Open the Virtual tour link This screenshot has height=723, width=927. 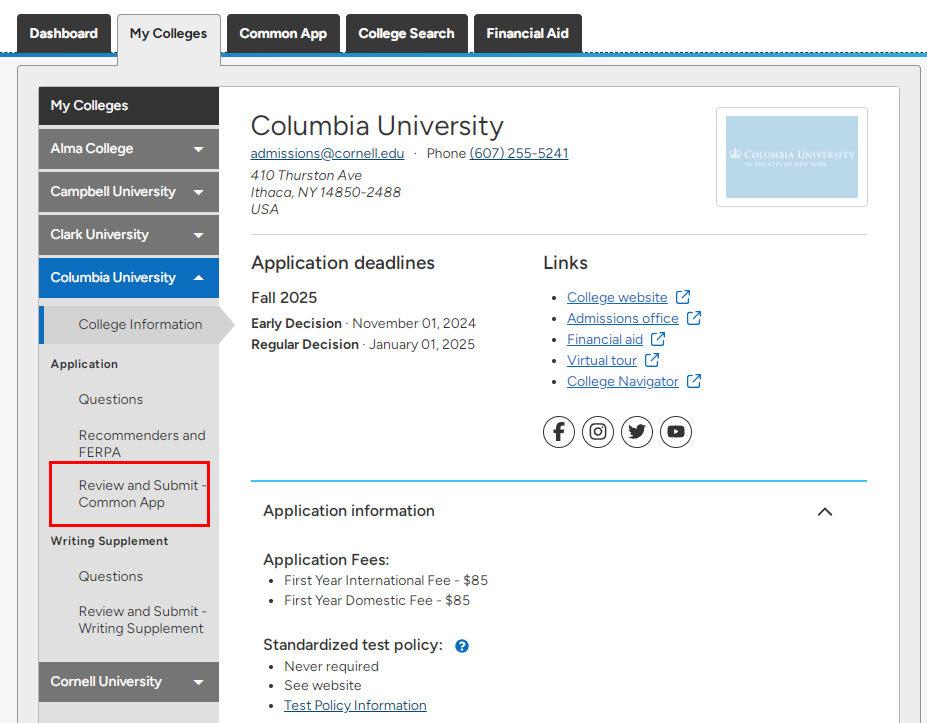(x=602, y=361)
